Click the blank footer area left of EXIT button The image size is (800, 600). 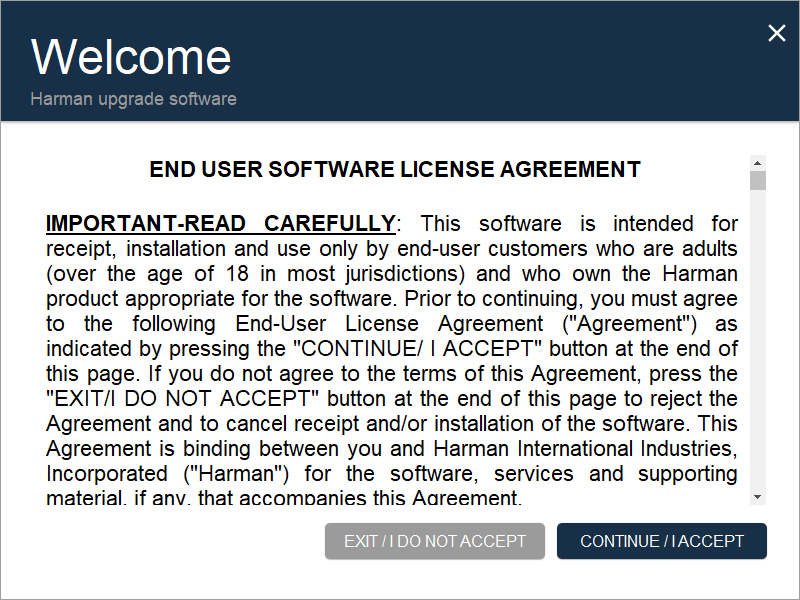point(160,541)
